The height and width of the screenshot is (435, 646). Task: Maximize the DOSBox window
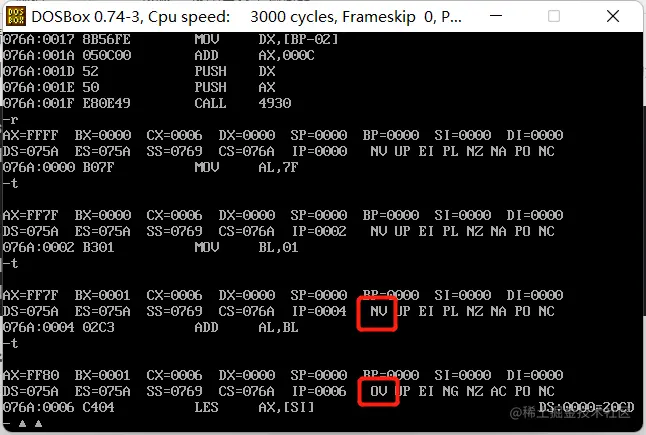(x=554, y=16)
